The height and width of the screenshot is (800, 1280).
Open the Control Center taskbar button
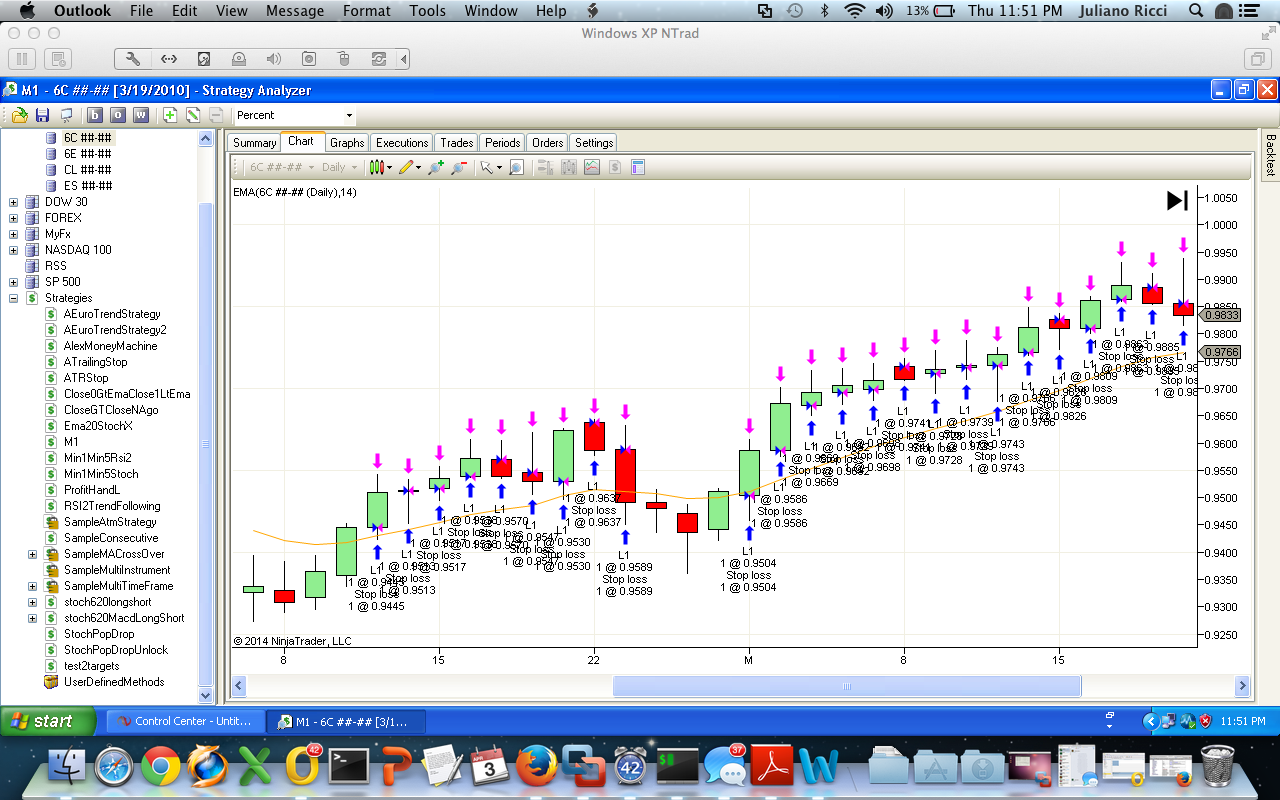[185, 721]
